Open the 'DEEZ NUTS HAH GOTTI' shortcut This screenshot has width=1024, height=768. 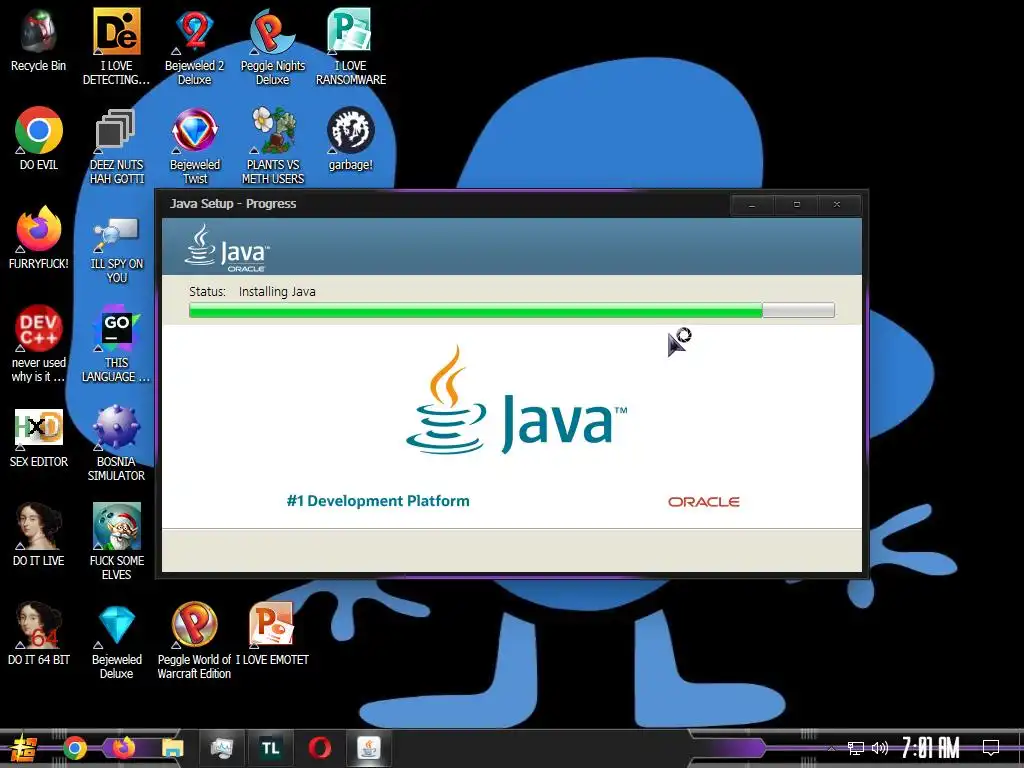(116, 146)
